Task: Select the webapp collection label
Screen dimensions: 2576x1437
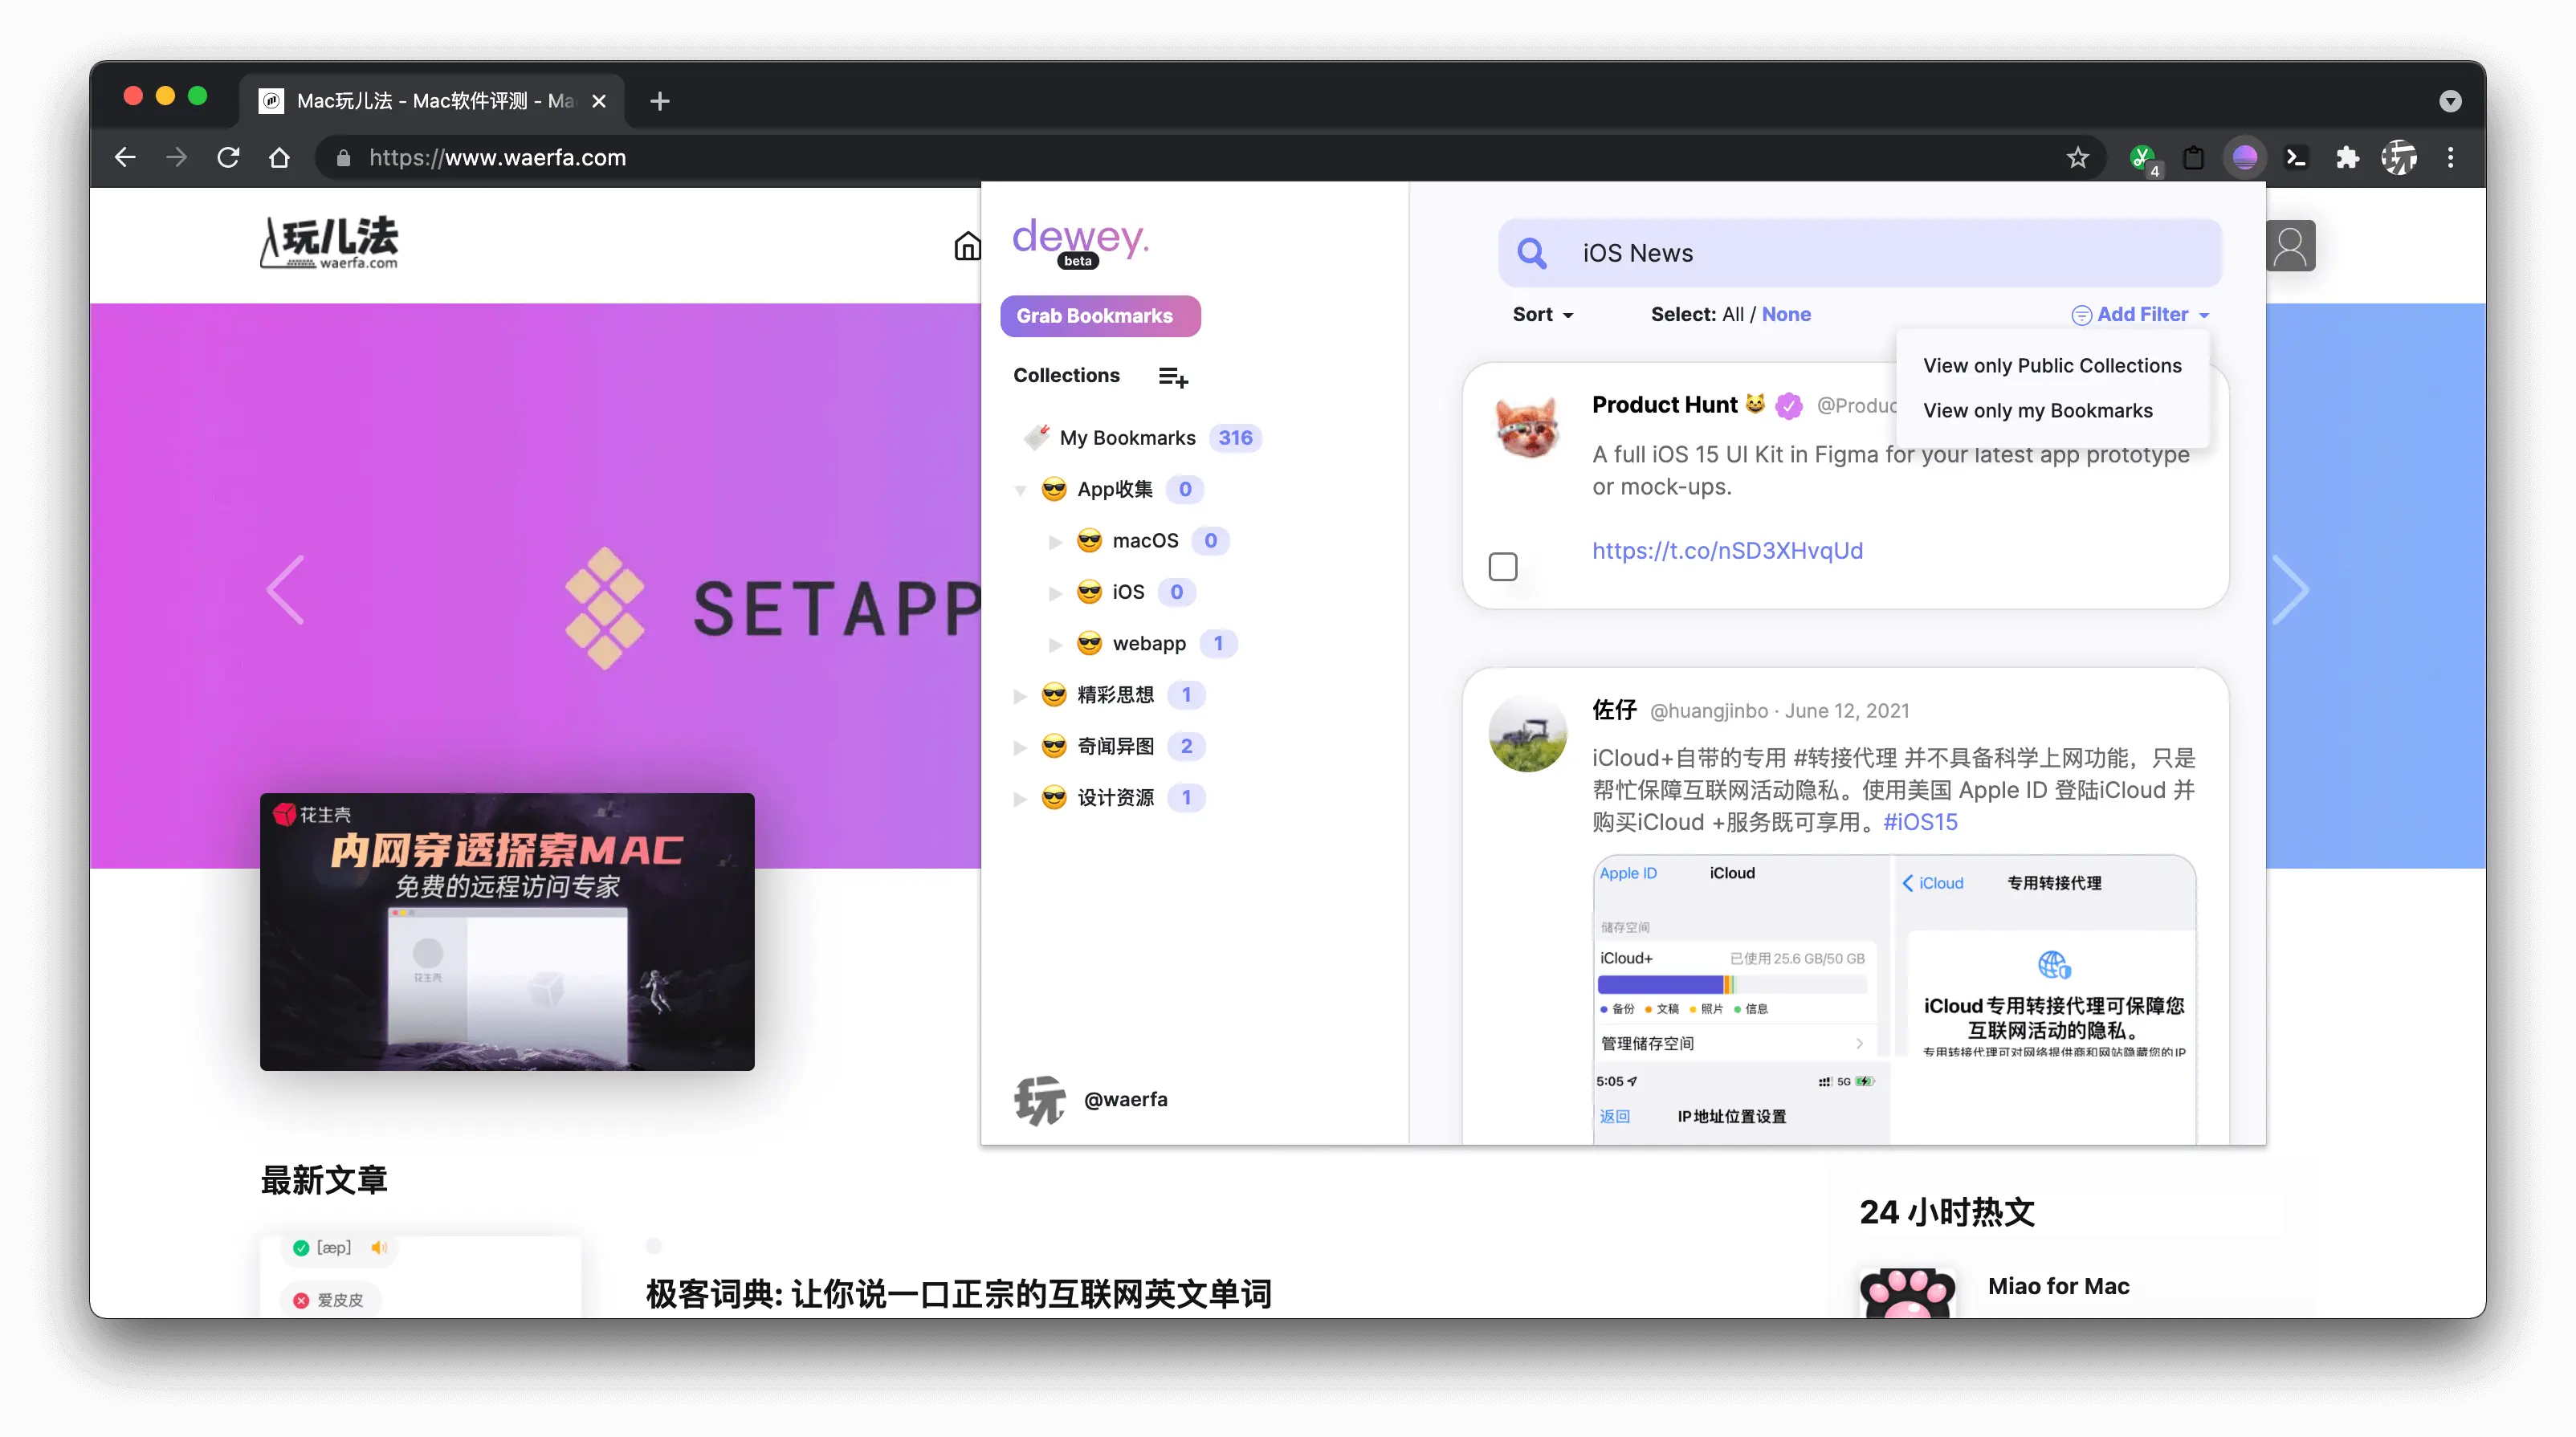Action: tap(1148, 644)
